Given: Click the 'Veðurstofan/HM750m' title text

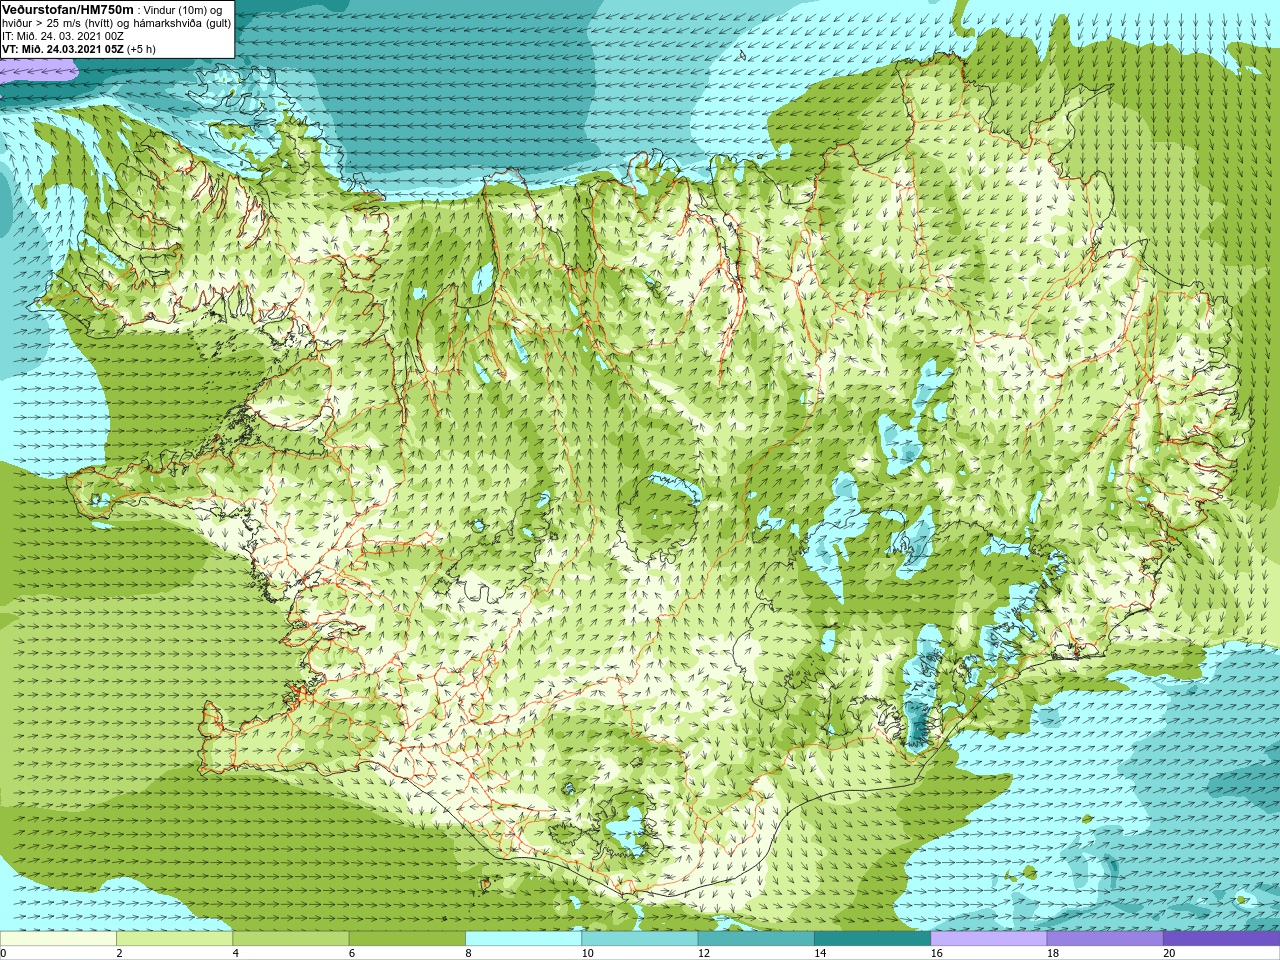Looking at the screenshot, I should tap(68, 9).
